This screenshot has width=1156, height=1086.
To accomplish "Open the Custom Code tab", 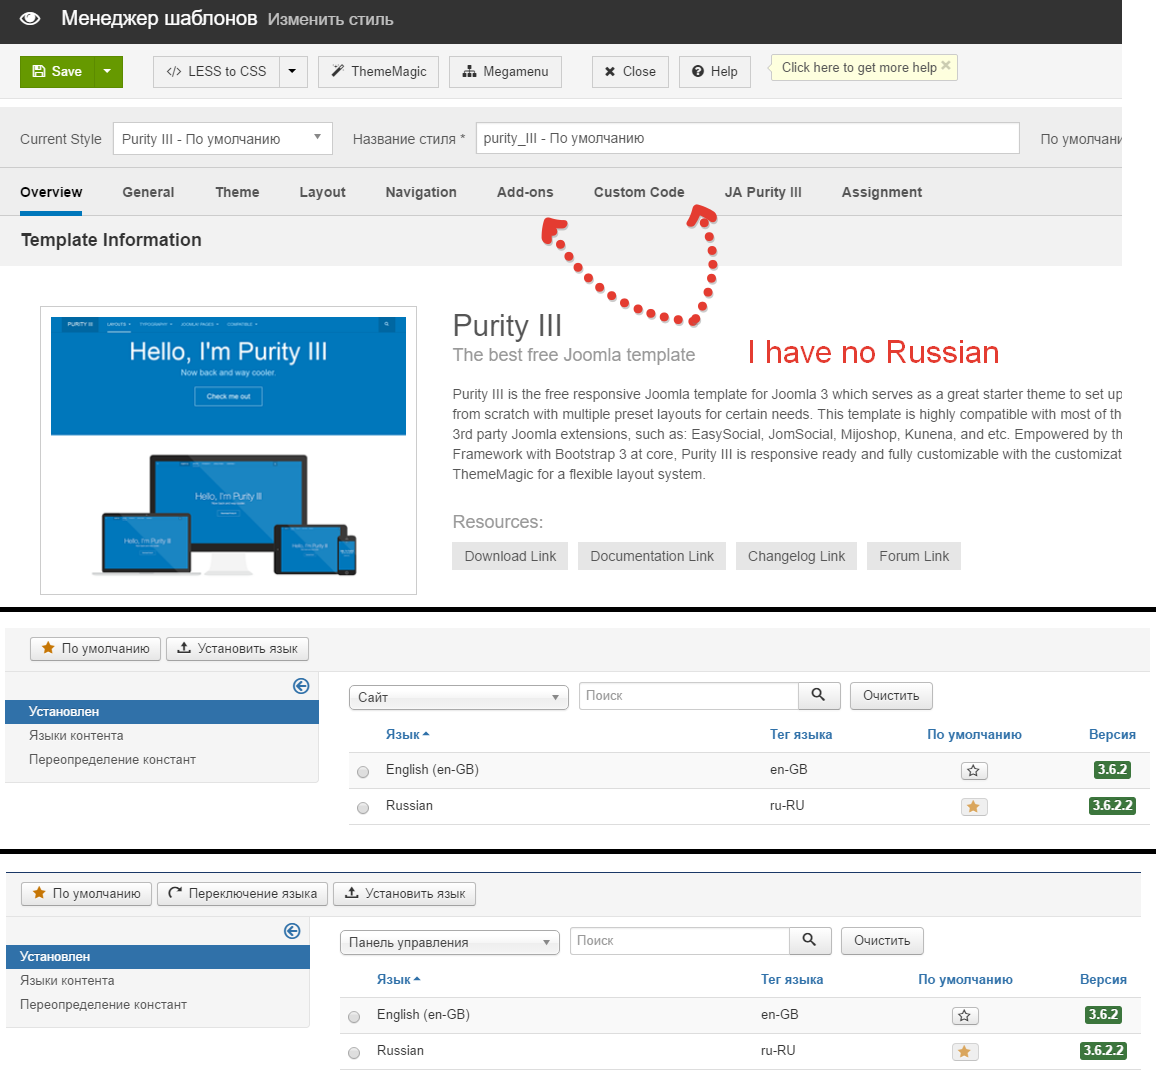I will click(639, 192).
